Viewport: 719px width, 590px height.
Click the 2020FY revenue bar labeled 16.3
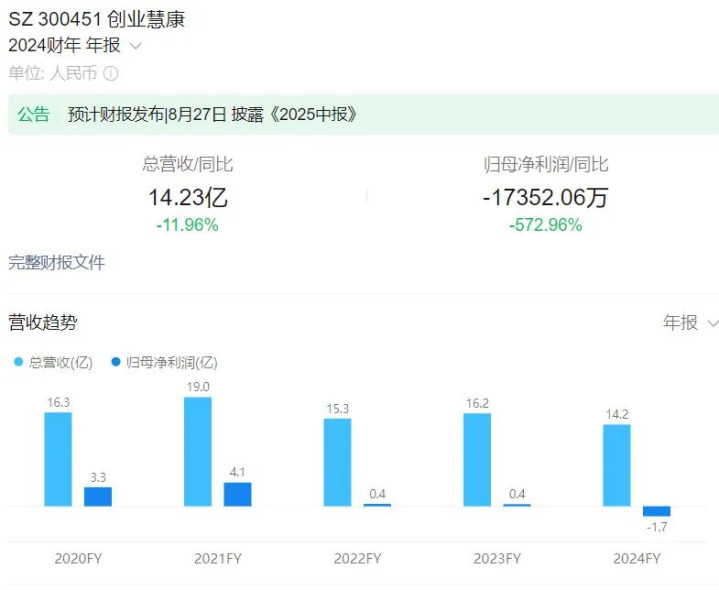58,459
